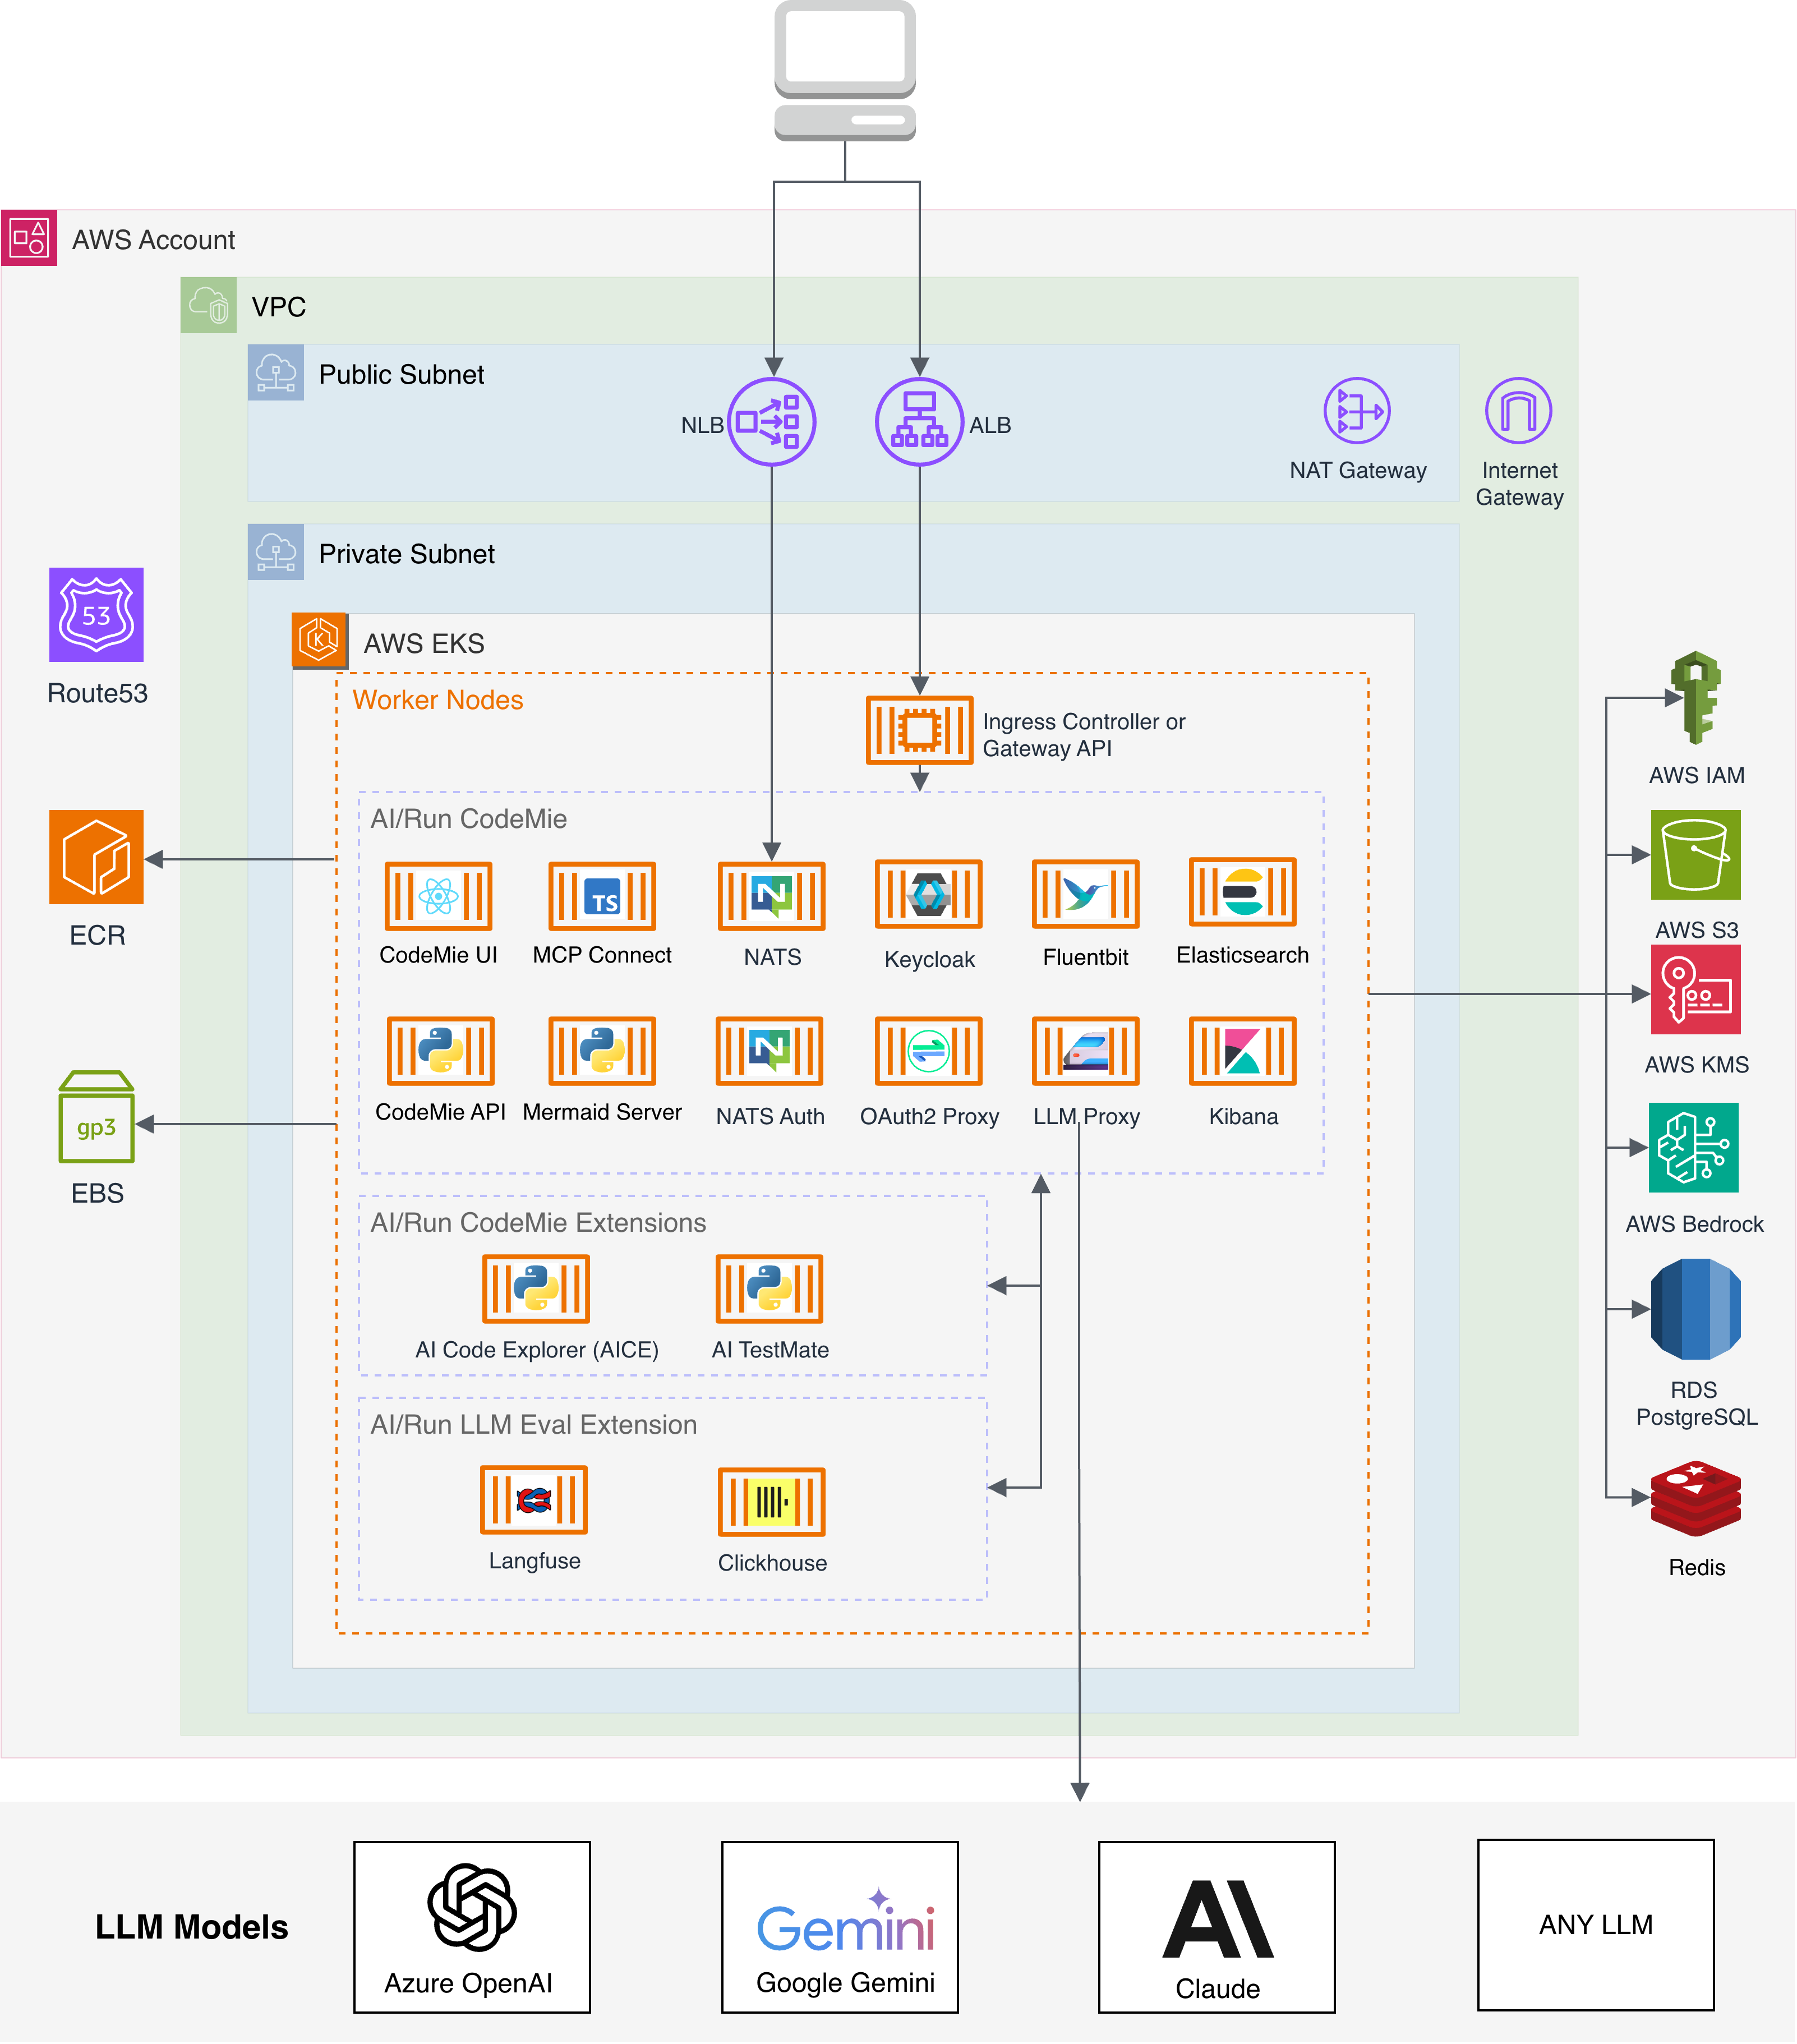Click the Fluentbit container icon
This screenshot has height=2044, width=1797.
pos(1086,894)
